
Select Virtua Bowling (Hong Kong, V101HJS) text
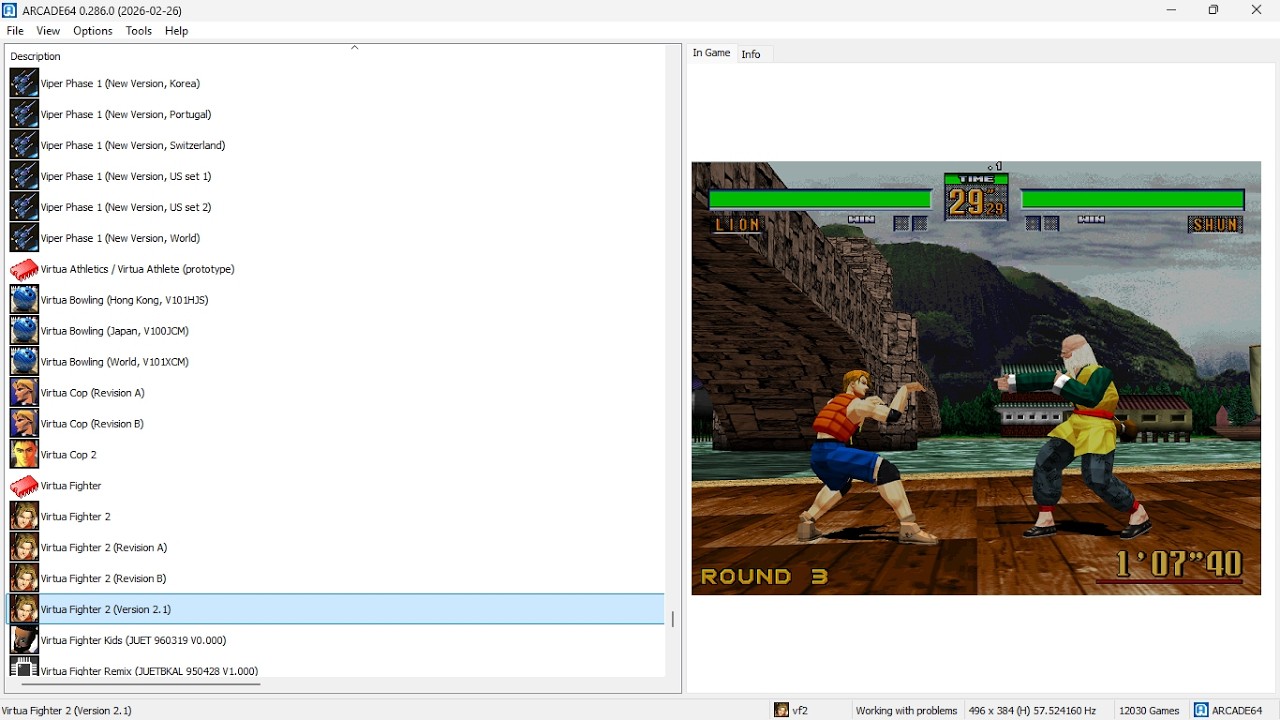(125, 301)
